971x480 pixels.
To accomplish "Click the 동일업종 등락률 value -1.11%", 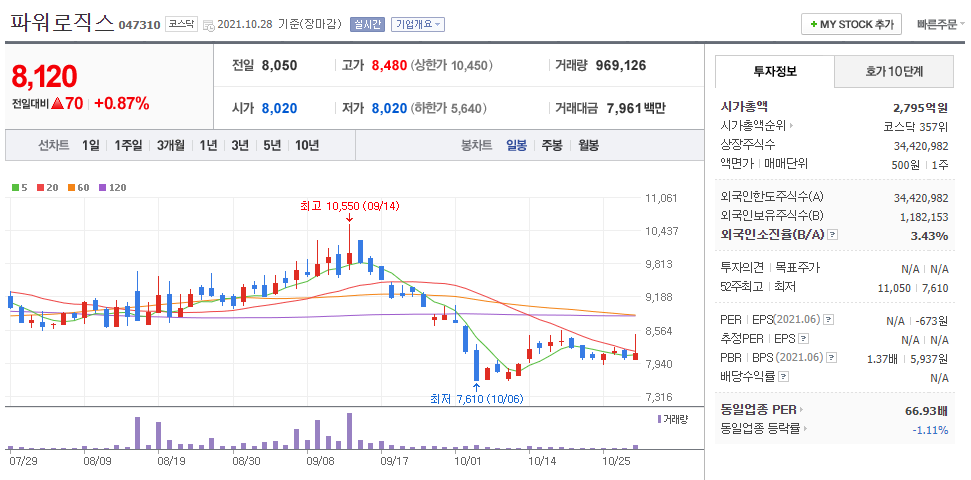I will 930,429.
